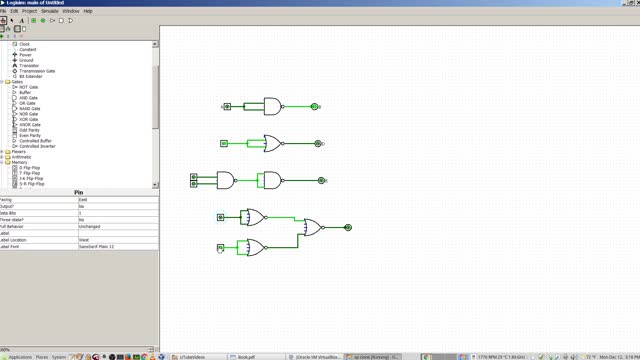Click the empty Label value field

coord(118,233)
